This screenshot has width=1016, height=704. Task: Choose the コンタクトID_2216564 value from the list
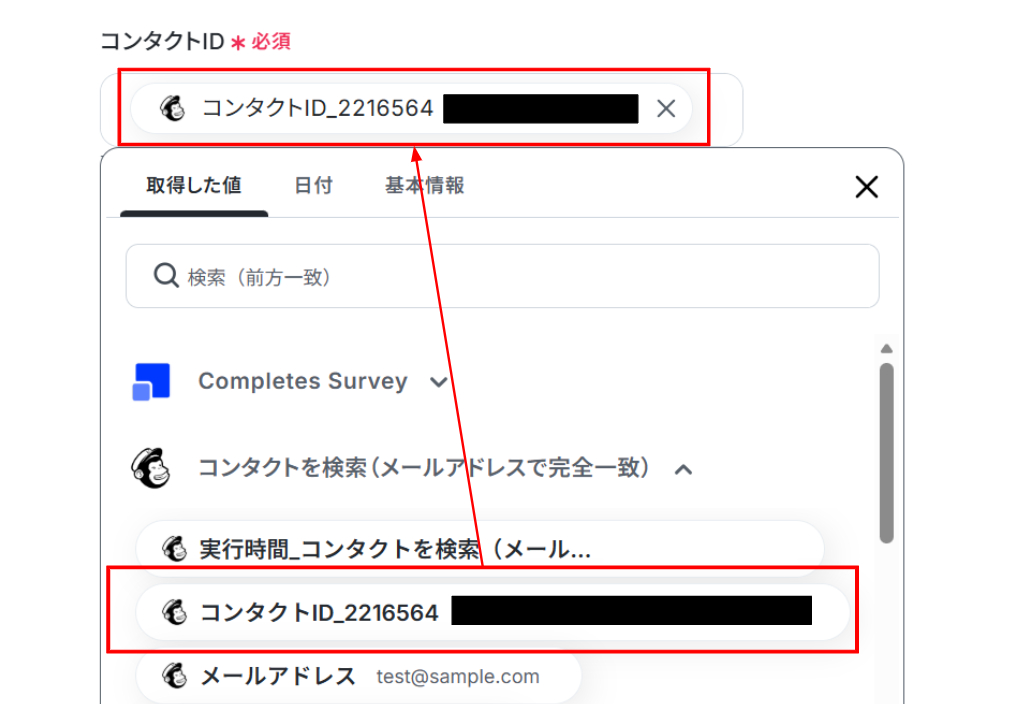tap(320, 613)
